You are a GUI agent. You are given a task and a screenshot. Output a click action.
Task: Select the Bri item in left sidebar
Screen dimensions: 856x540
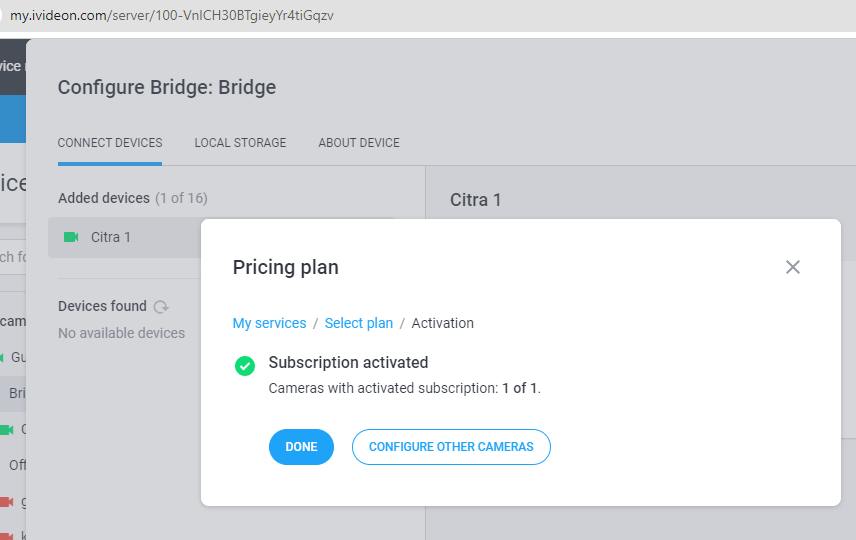click(x=13, y=393)
